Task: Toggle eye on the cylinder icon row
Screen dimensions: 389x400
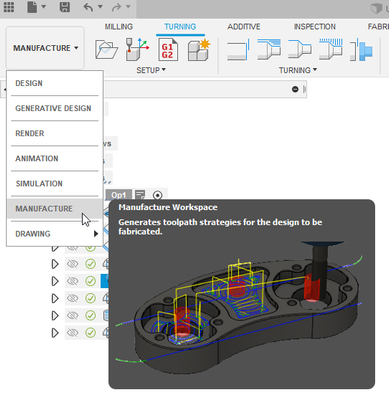Action: [x=73, y=315]
